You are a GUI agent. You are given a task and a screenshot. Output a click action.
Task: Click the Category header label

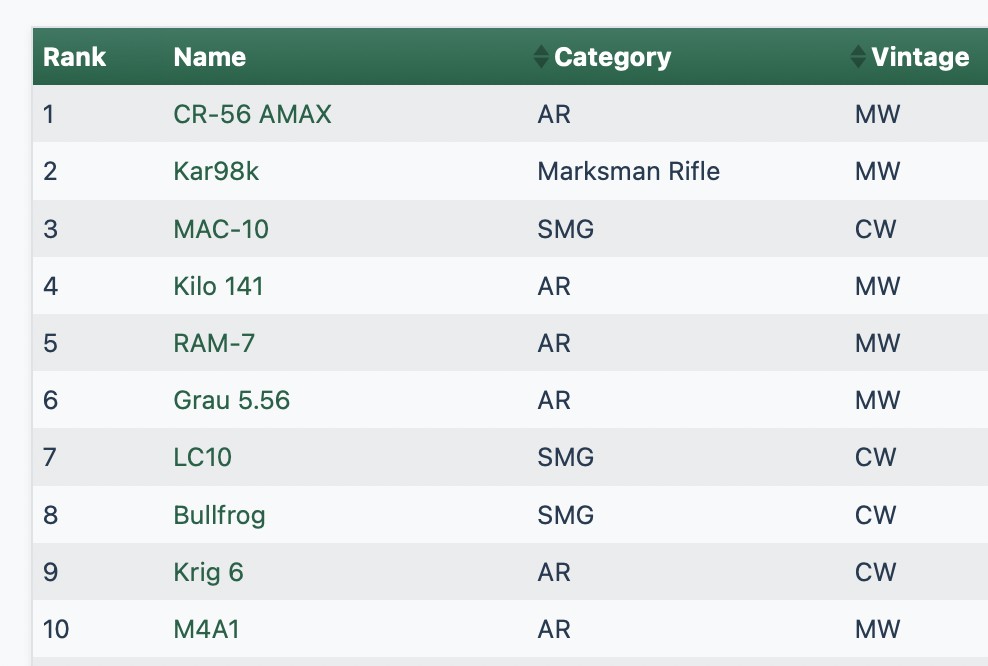[612, 57]
